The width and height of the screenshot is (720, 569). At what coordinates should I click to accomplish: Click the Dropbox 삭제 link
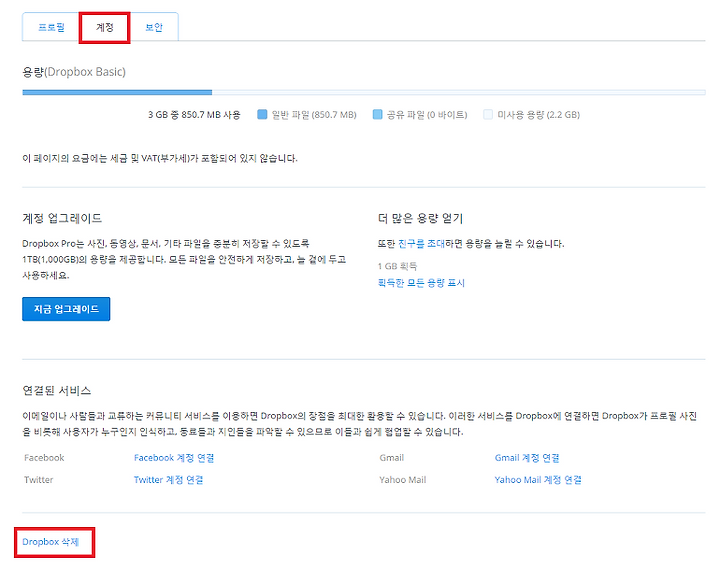[x=51, y=542]
